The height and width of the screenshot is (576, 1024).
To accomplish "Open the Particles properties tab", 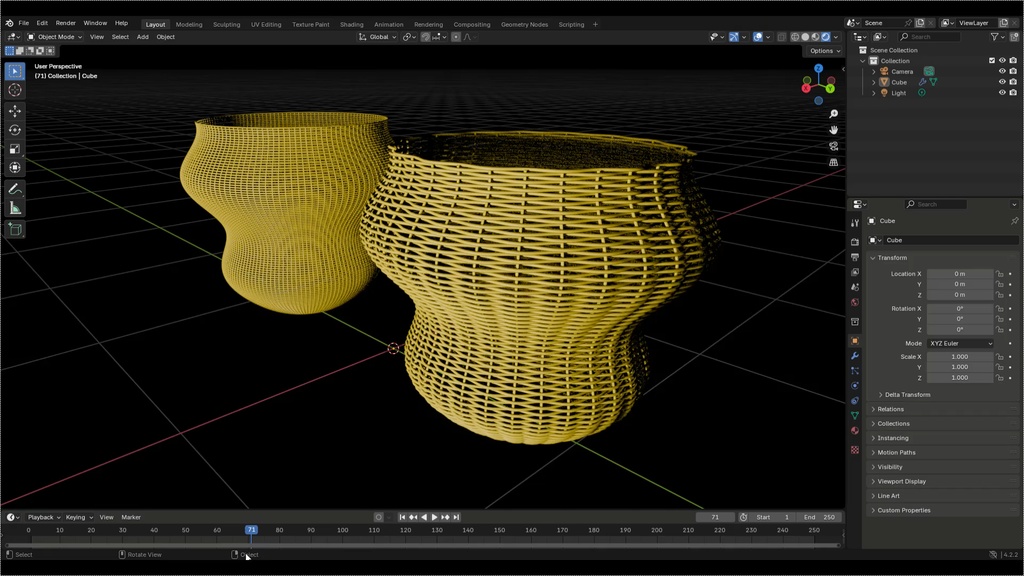I will coord(855,371).
